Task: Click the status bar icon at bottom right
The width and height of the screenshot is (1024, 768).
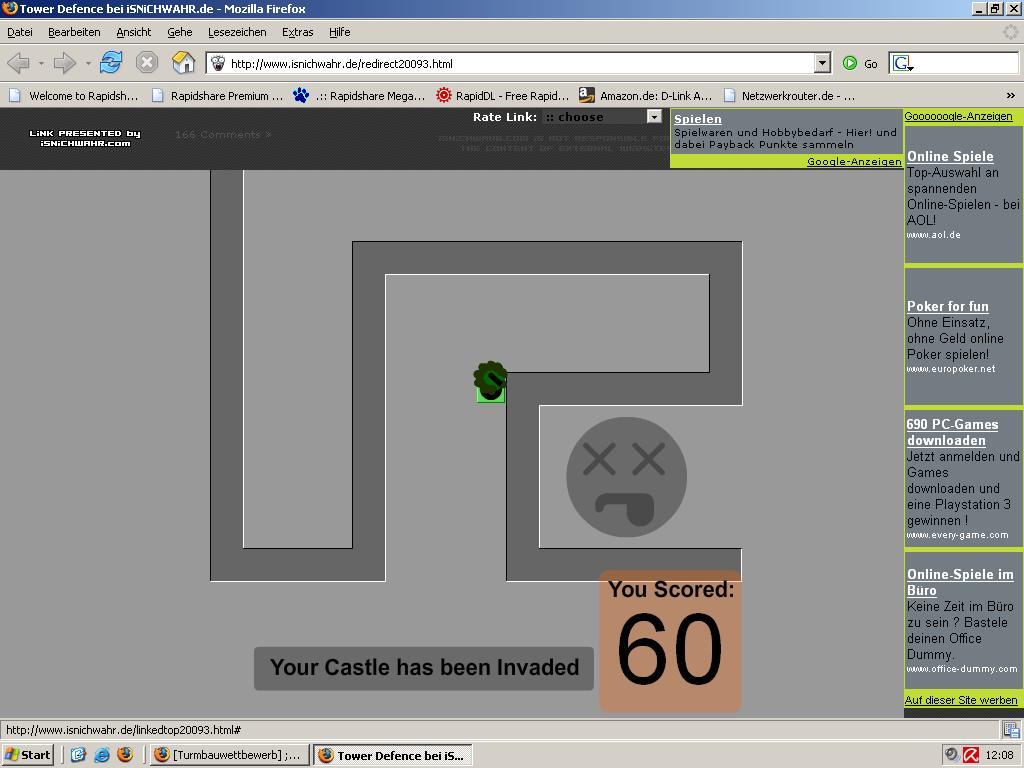Action: tap(1012, 729)
